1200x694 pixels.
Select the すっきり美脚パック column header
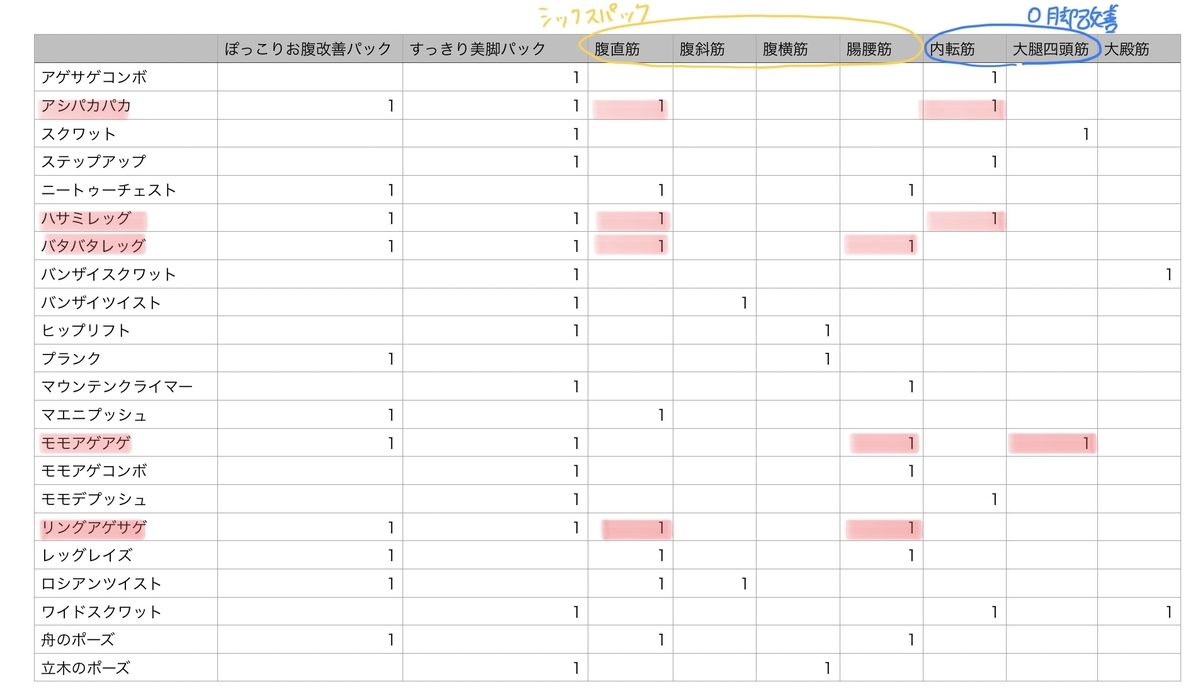pos(495,49)
